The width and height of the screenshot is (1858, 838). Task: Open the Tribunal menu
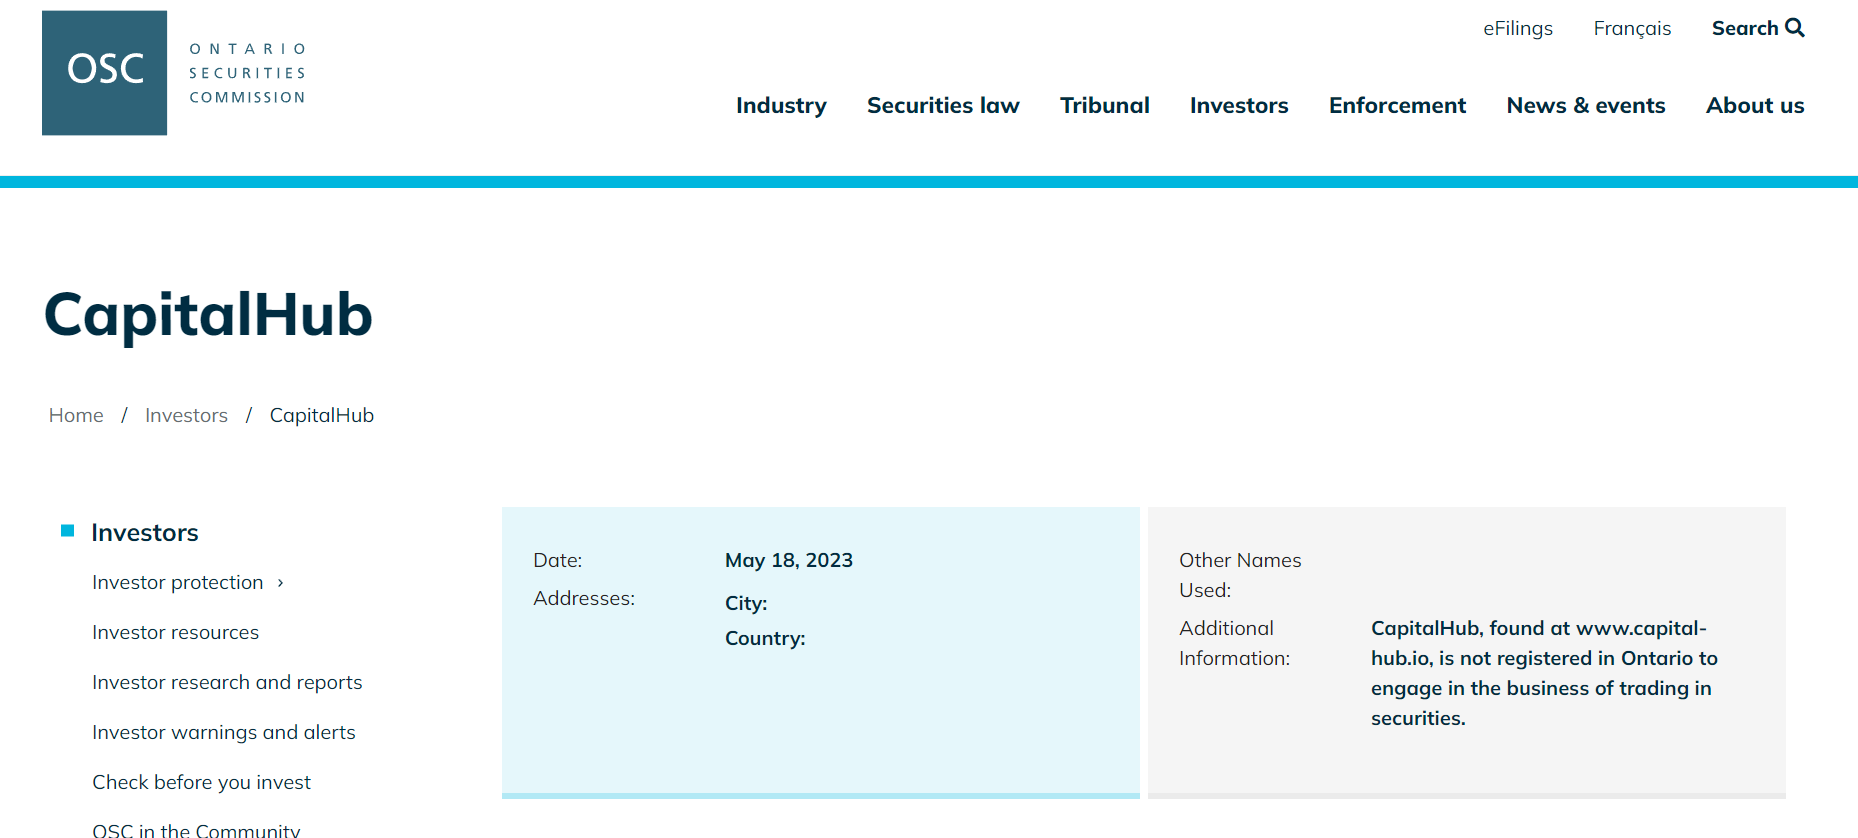tap(1105, 105)
